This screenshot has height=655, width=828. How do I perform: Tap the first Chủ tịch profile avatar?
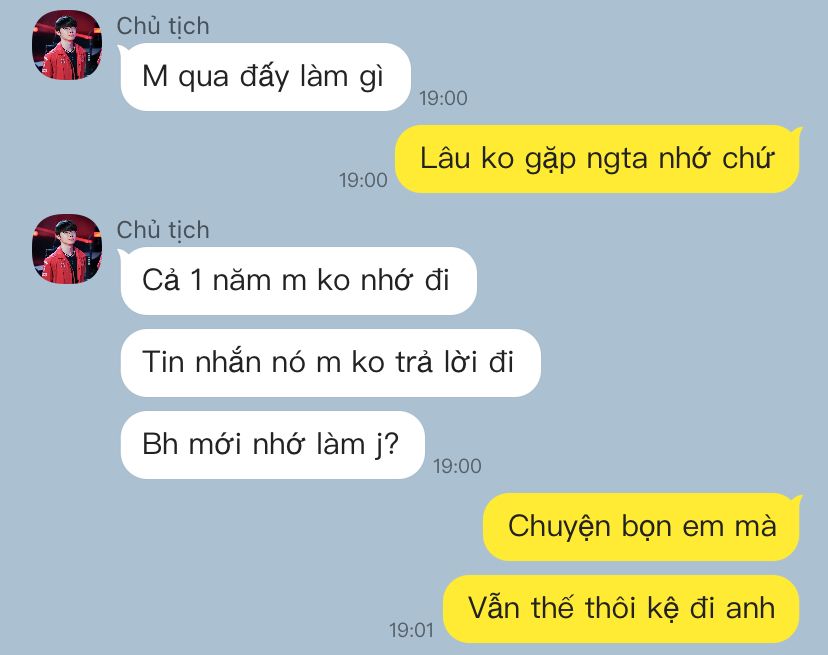[67, 45]
